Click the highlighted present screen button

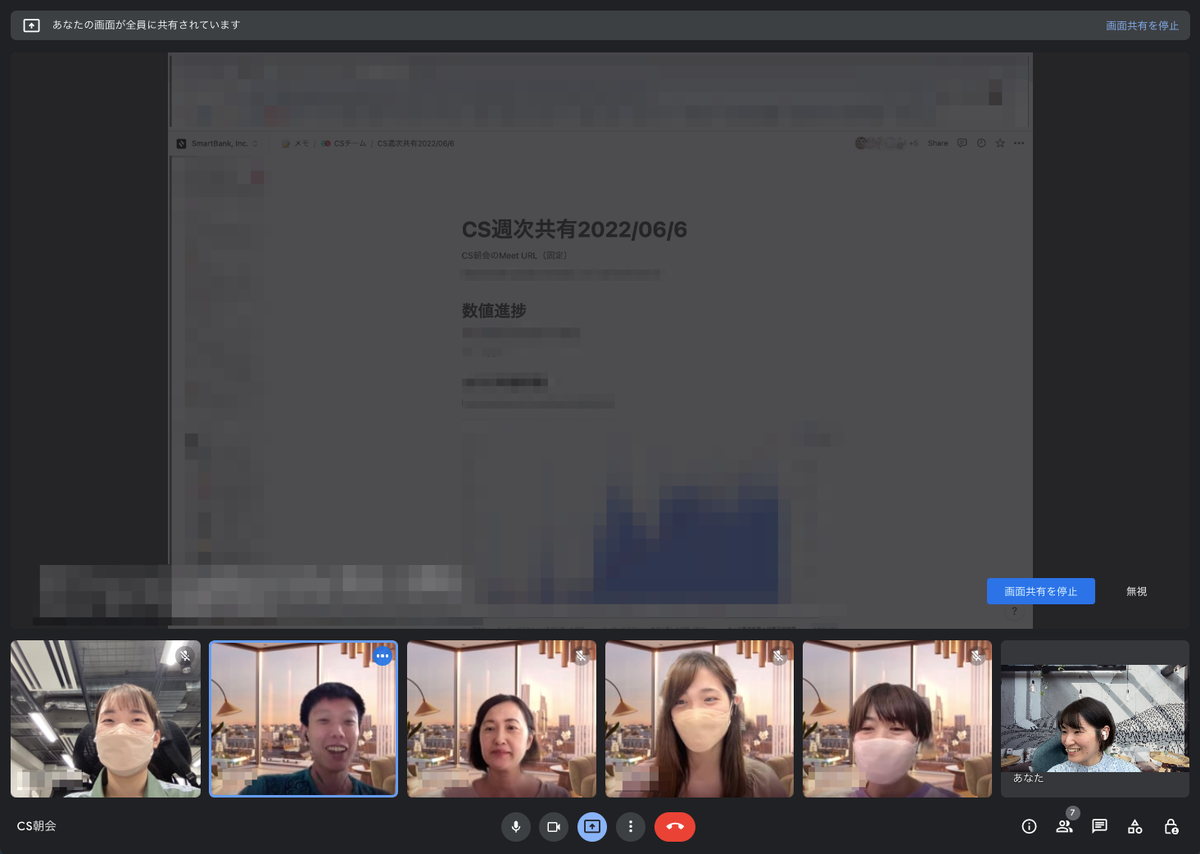pyautogui.click(x=592, y=827)
